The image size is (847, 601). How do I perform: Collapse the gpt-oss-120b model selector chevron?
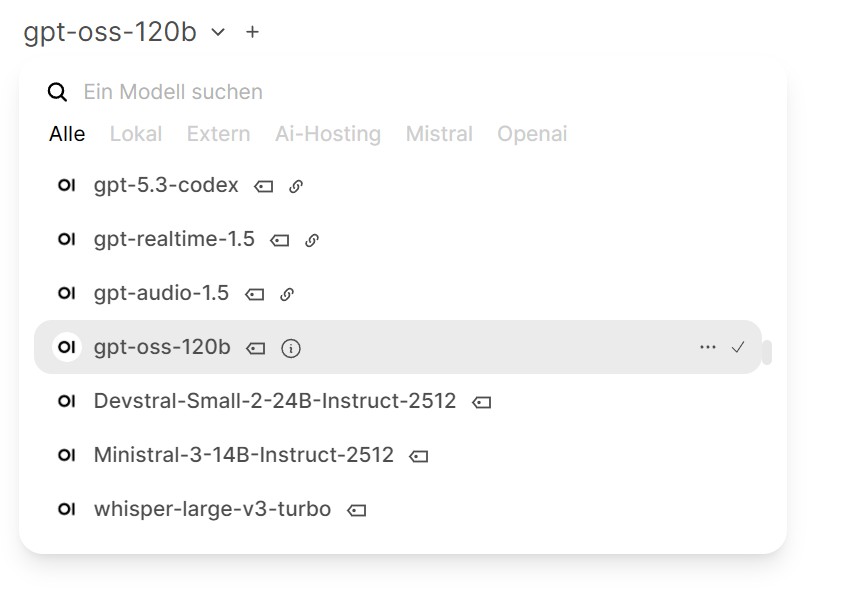219,32
